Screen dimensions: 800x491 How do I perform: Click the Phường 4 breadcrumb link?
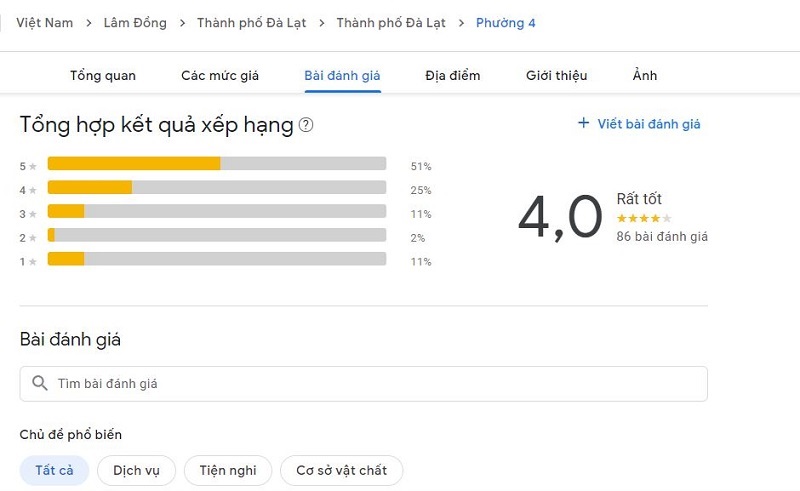pos(506,23)
